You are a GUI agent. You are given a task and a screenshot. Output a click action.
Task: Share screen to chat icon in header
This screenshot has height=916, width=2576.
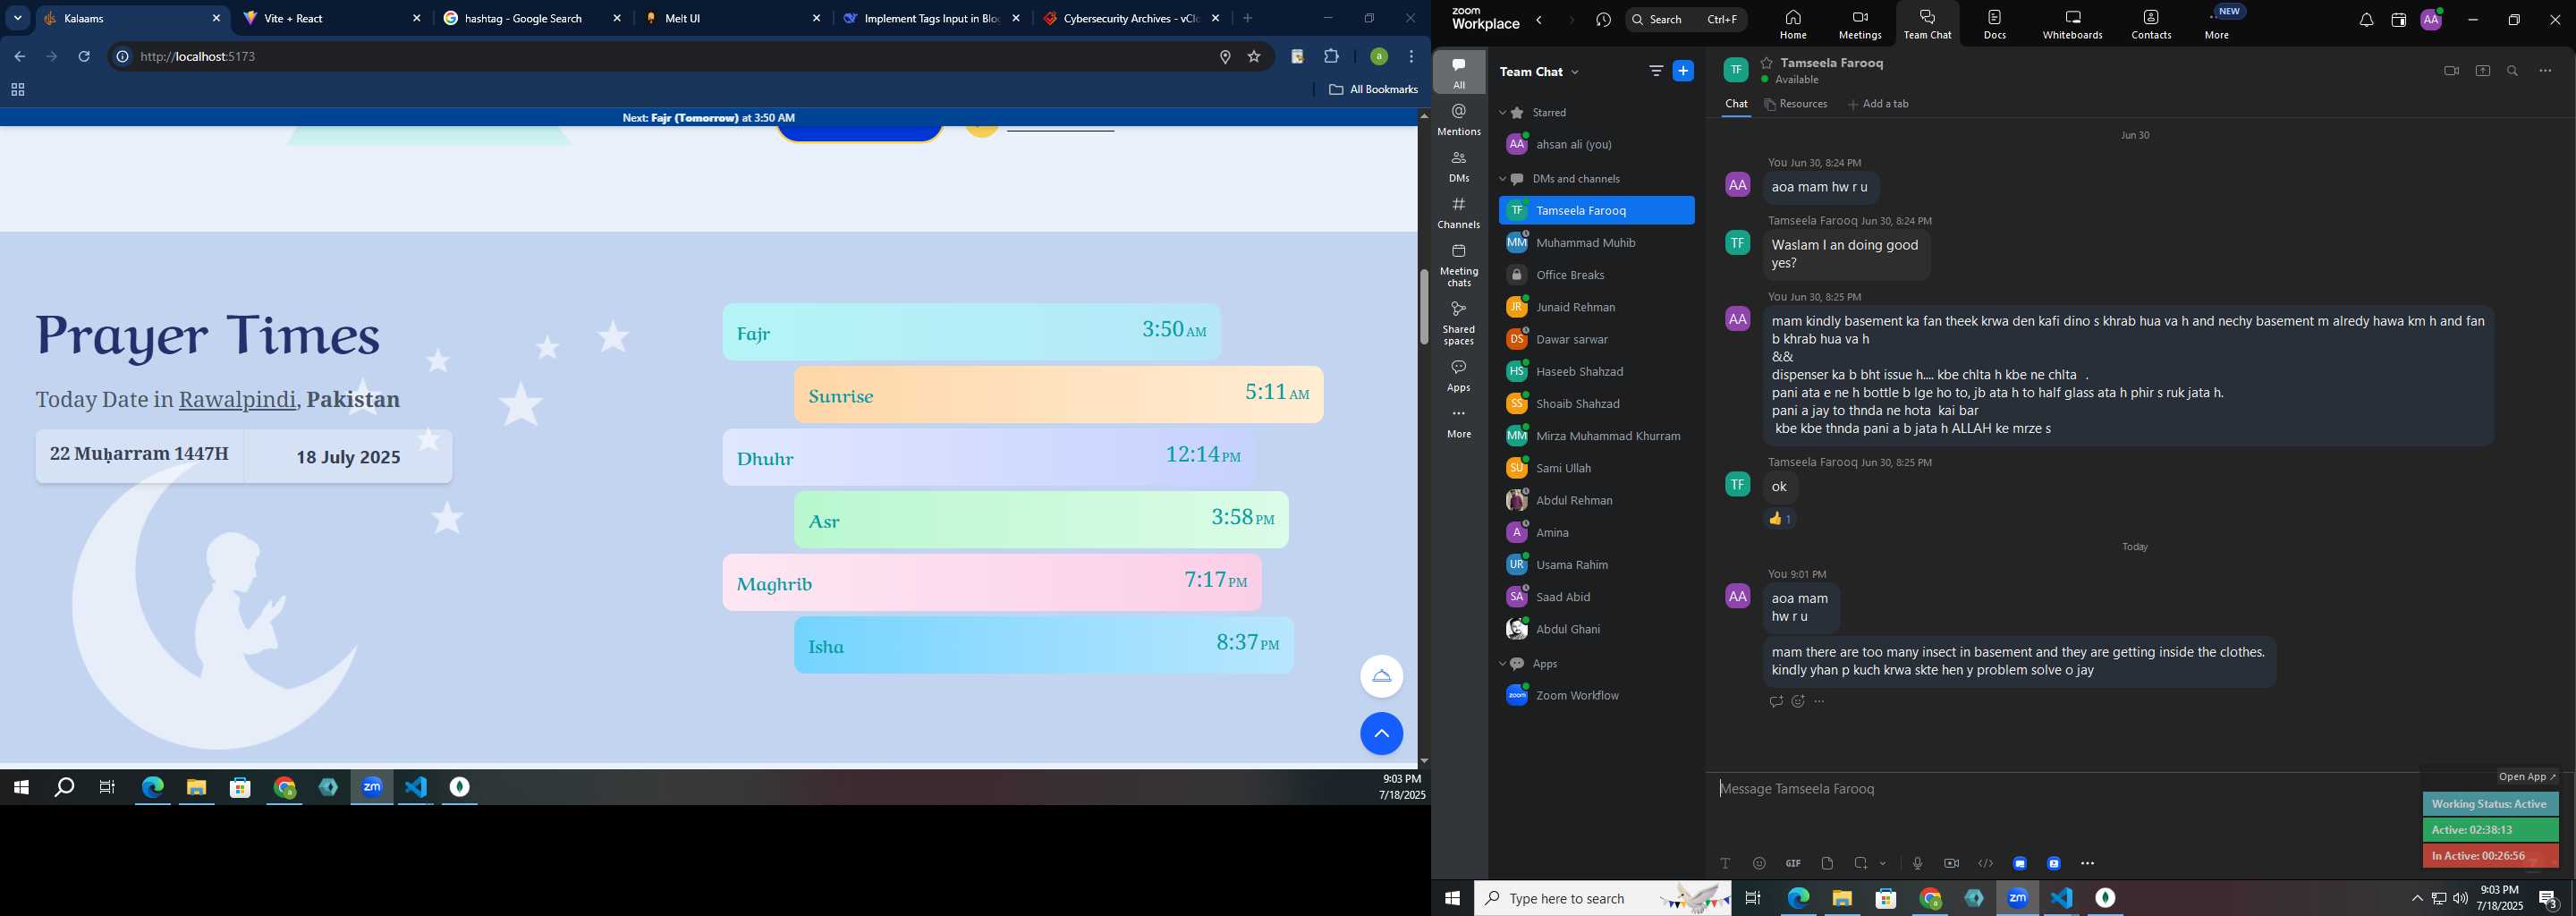coord(2482,71)
